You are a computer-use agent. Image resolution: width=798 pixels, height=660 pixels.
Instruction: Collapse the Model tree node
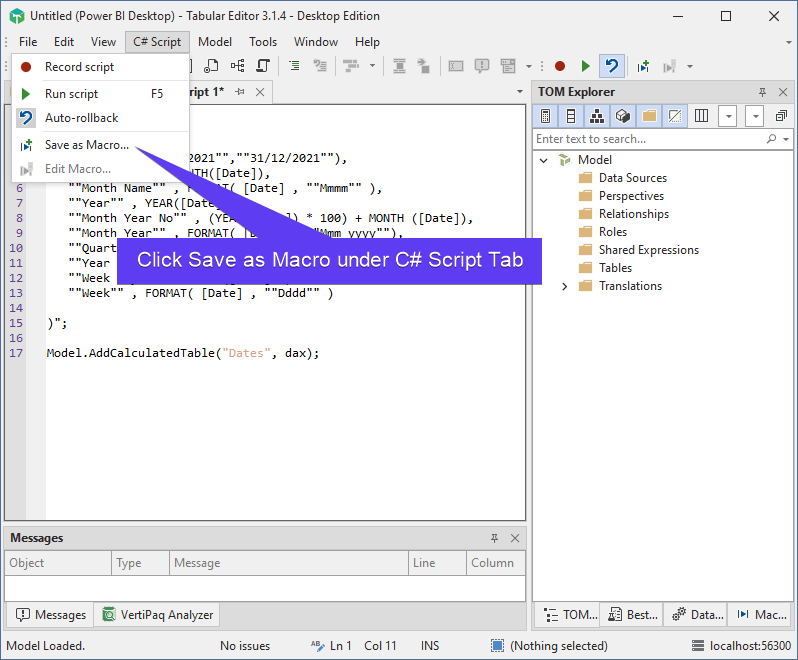pyautogui.click(x=544, y=160)
